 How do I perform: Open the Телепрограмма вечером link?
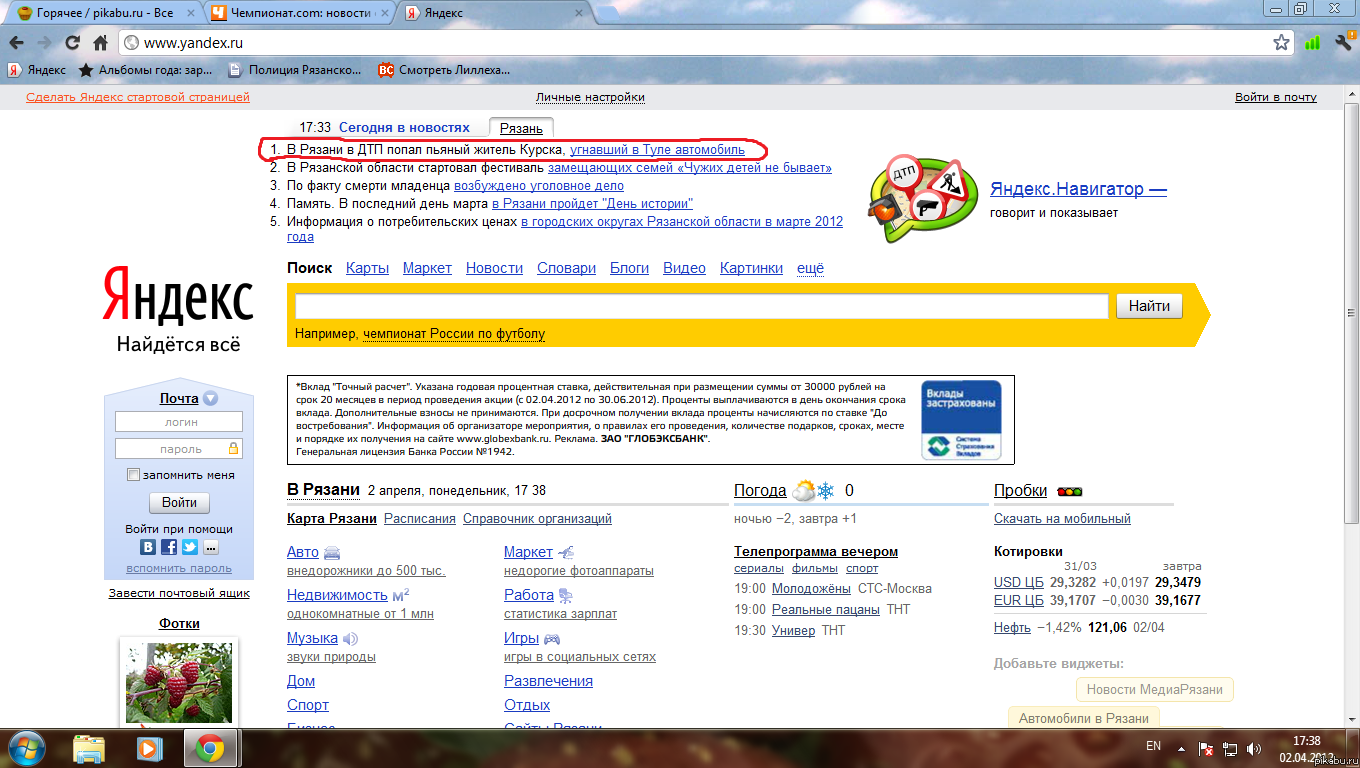[x=816, y=552]
